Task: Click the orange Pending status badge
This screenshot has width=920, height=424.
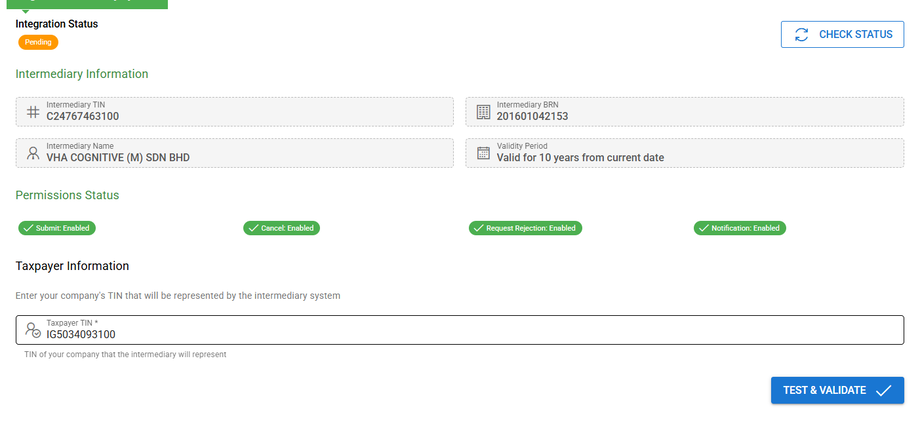Action: click(38, 42)
